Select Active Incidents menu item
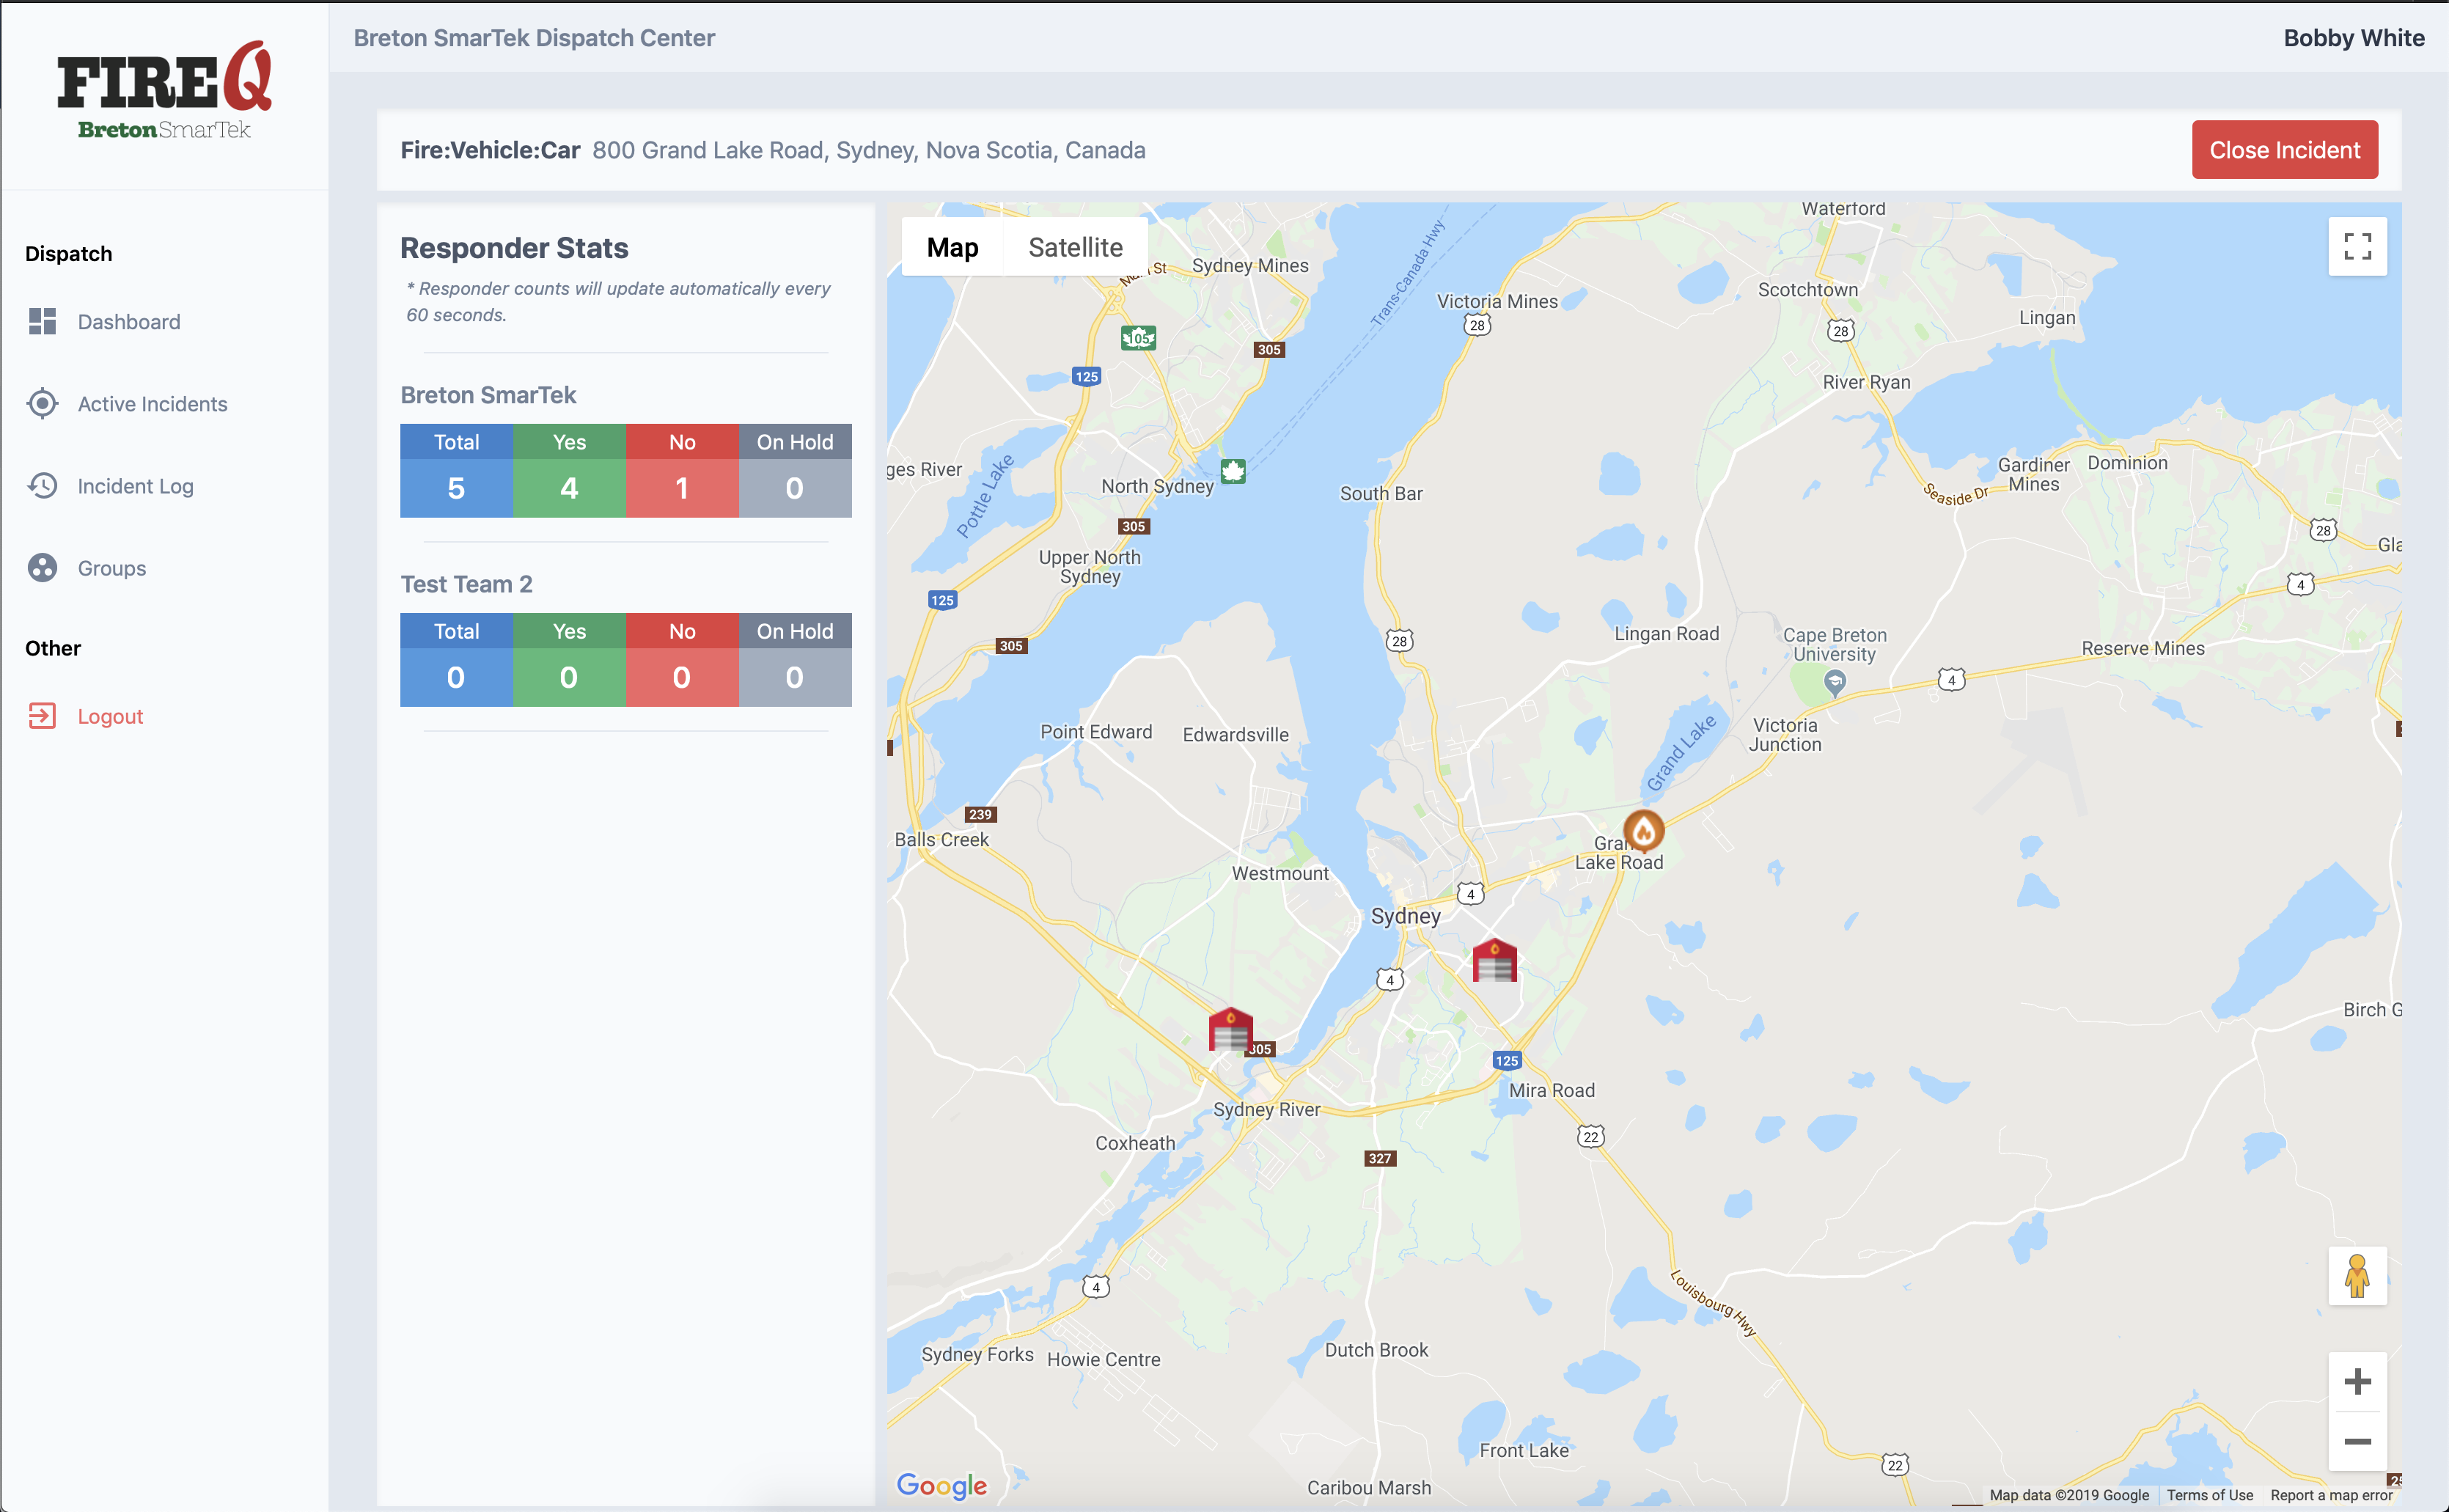 click(153, 403)
